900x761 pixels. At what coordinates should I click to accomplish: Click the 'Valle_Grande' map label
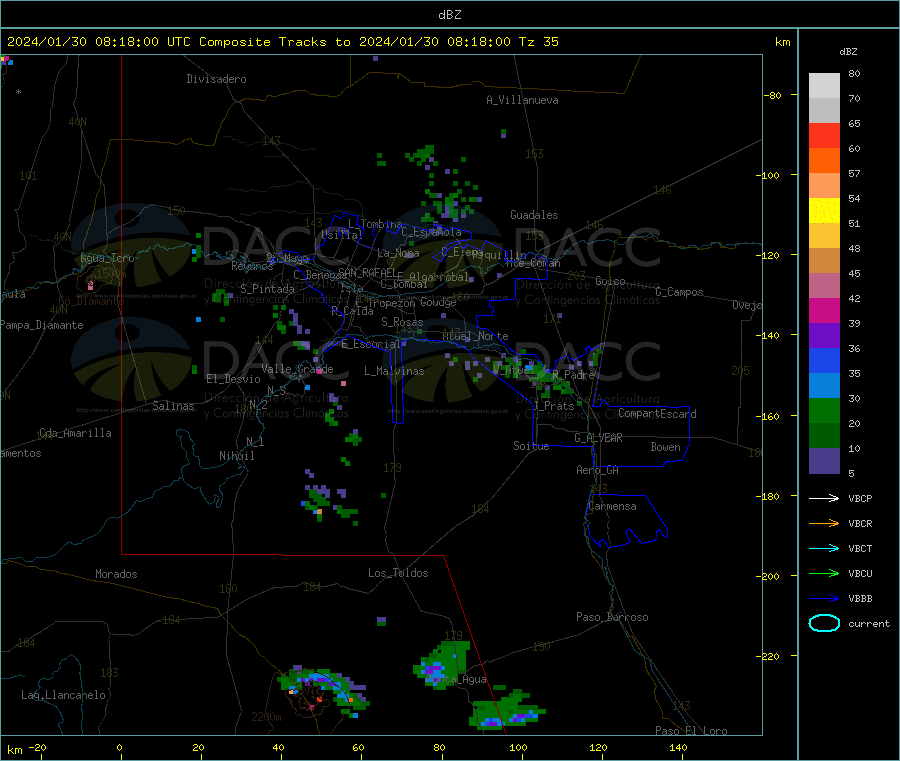pyautogui.click(x=297, y=369)
